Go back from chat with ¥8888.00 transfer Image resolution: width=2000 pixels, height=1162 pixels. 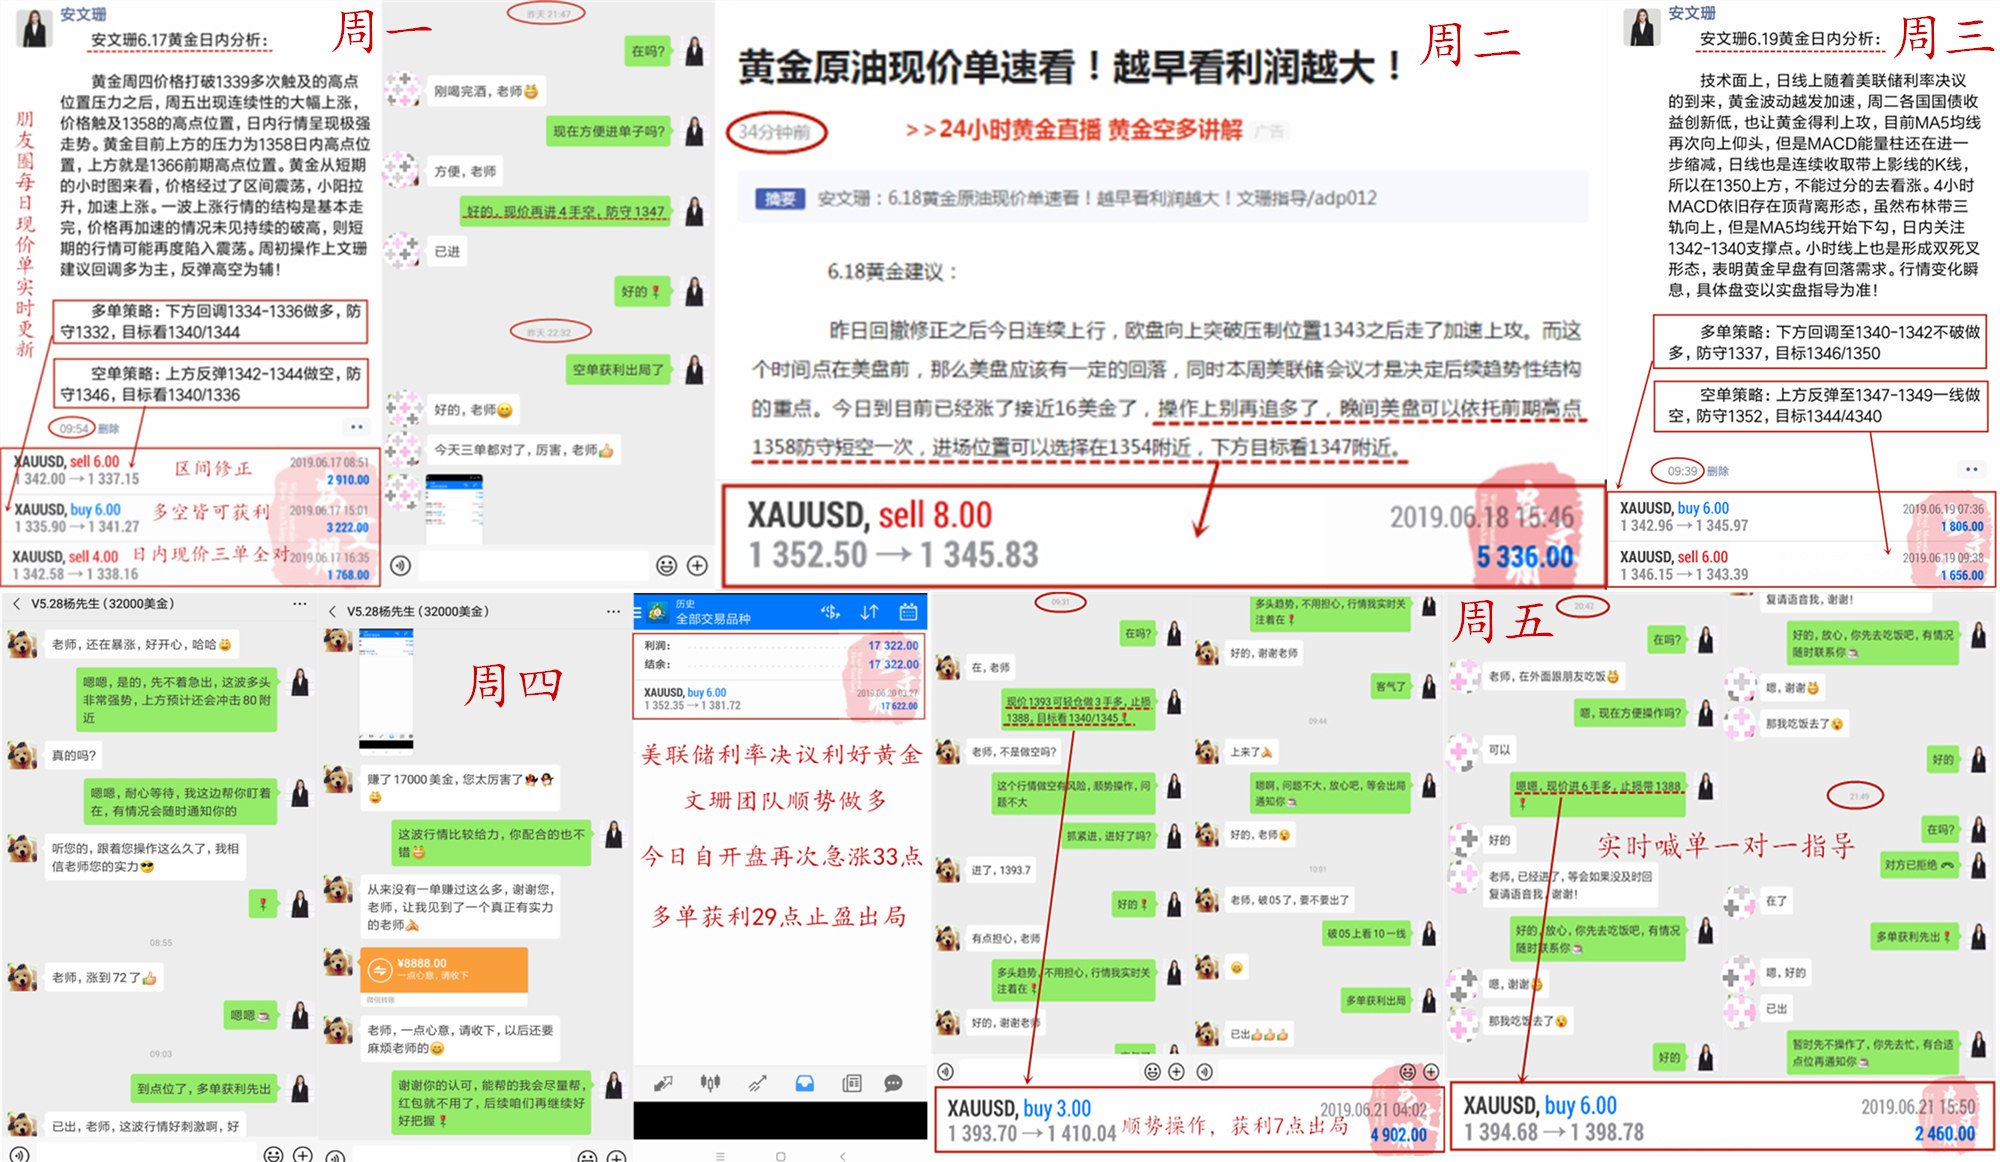click(332, 611)
